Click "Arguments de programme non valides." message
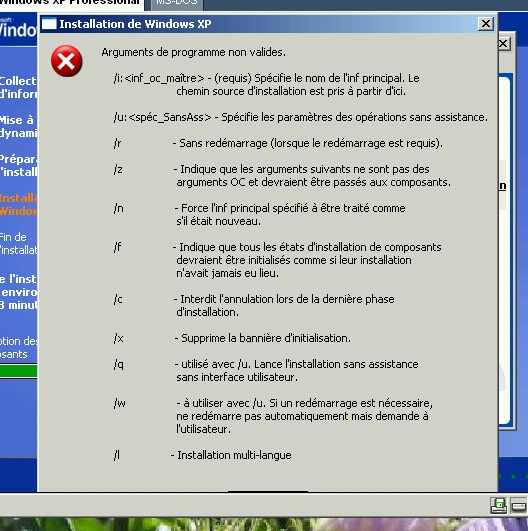The width and height of the screenshot is (528, 531). point(193,52)
